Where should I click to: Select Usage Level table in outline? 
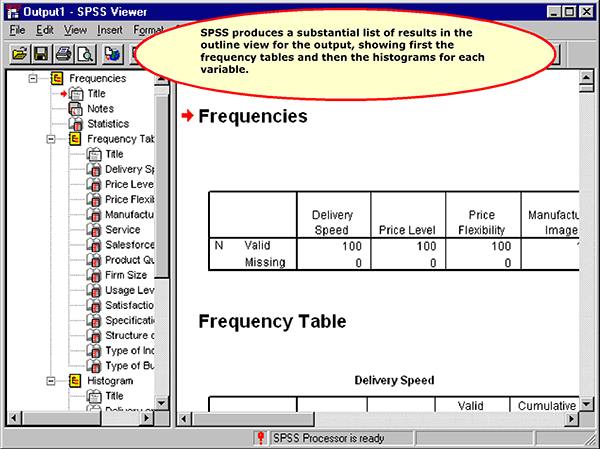(x=129, y=290)
